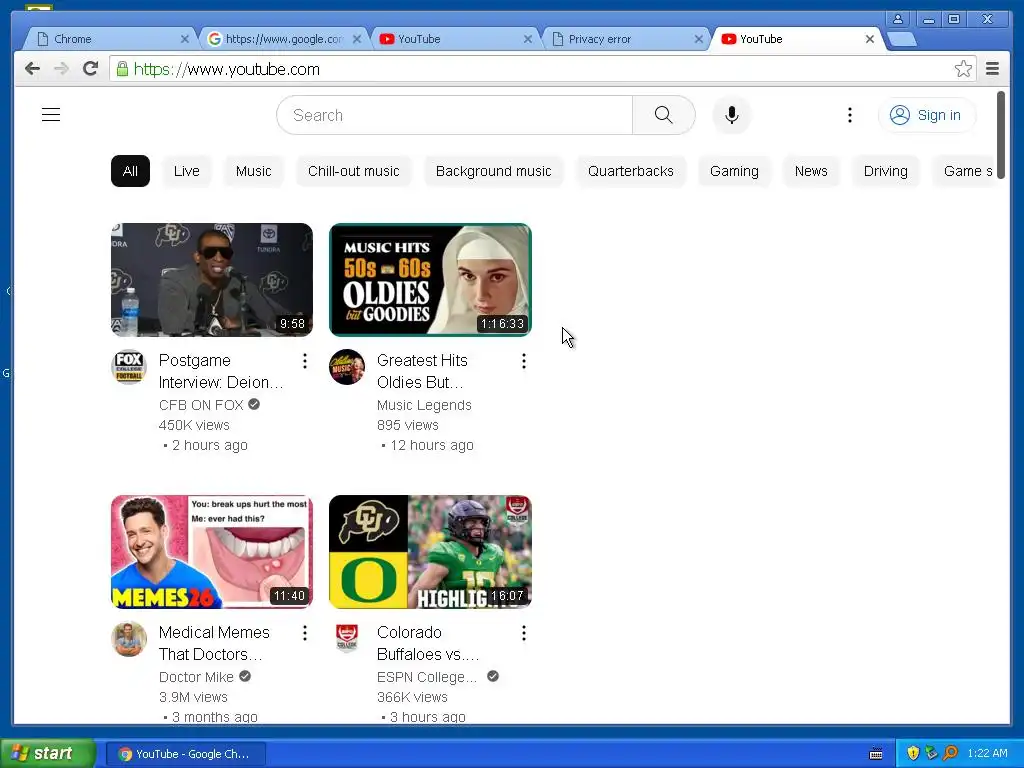Open the Oldies But Goodies thumbnail
This screenshot has width=1024, height=768.
430,280
